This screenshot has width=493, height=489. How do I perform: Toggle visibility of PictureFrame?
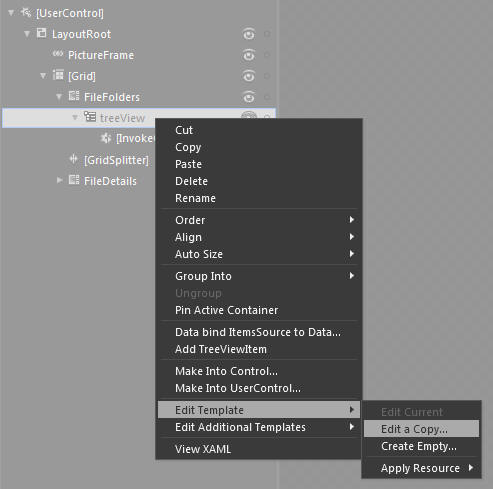pyautogui.click(x=249, y=55)
